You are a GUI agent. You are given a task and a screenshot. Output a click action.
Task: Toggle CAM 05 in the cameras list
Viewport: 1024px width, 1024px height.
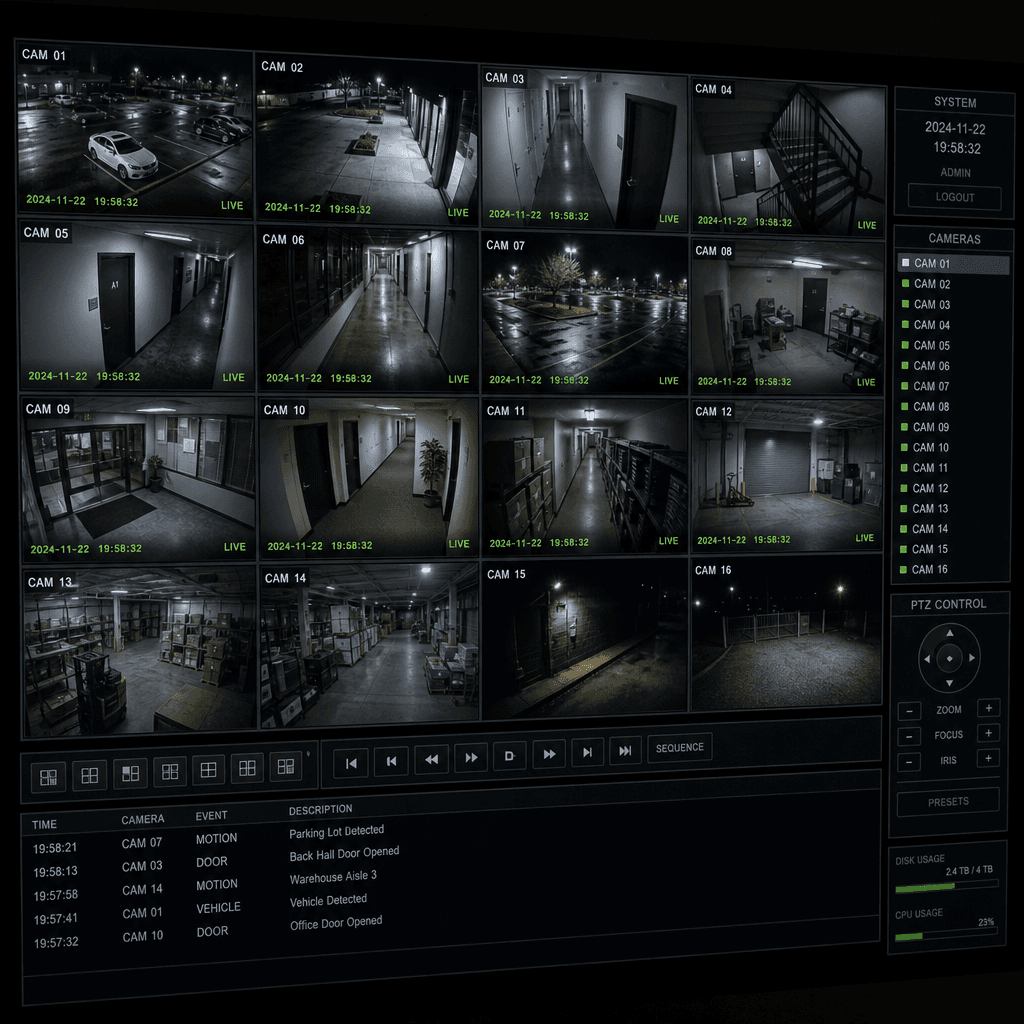coord(953,345)
